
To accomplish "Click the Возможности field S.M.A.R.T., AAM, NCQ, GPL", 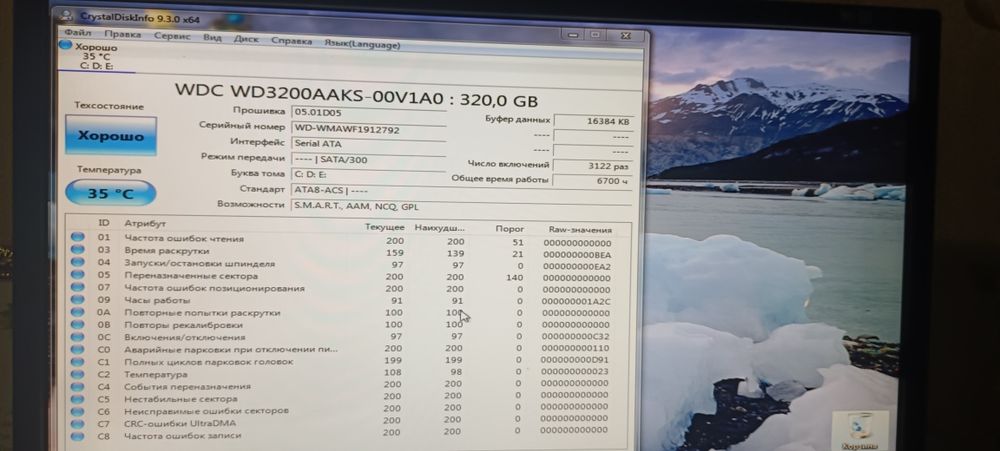I will 462,206.
